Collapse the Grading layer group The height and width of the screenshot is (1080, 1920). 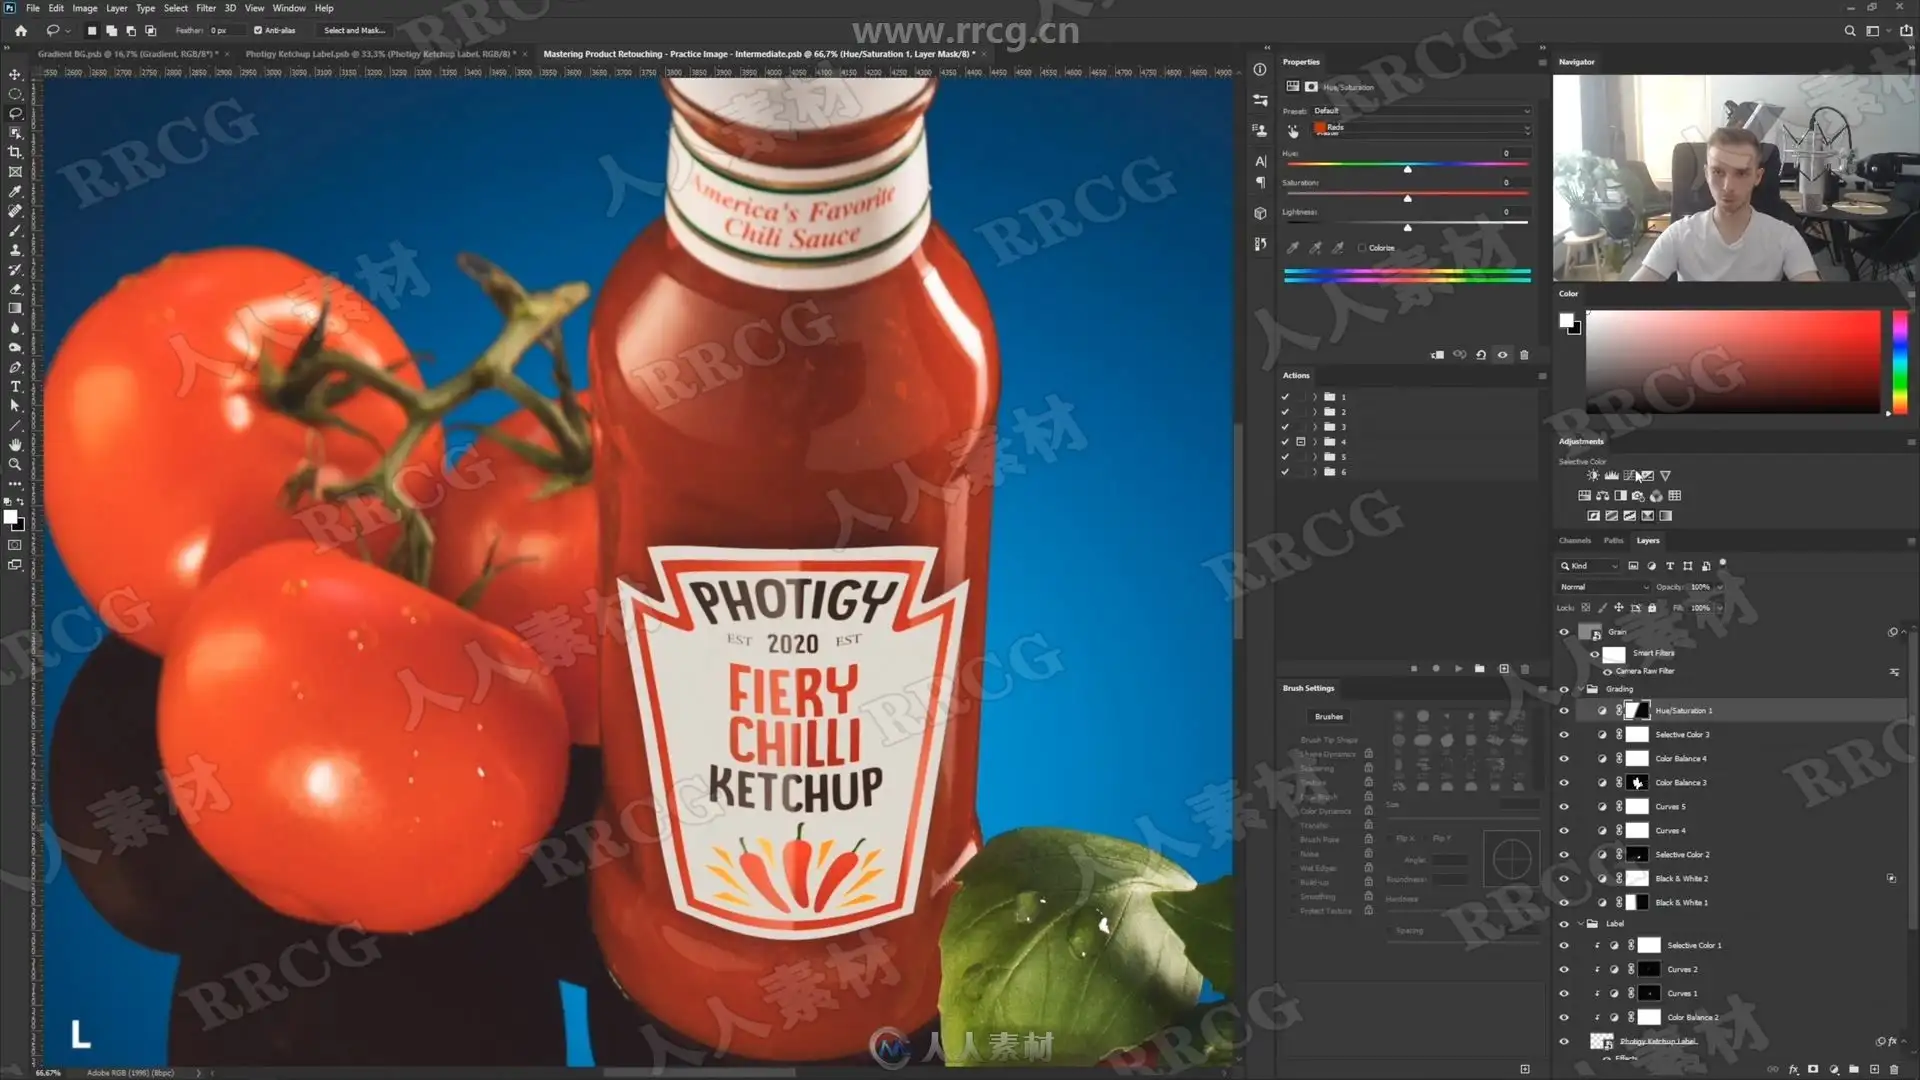click(x=1580, y=689)
